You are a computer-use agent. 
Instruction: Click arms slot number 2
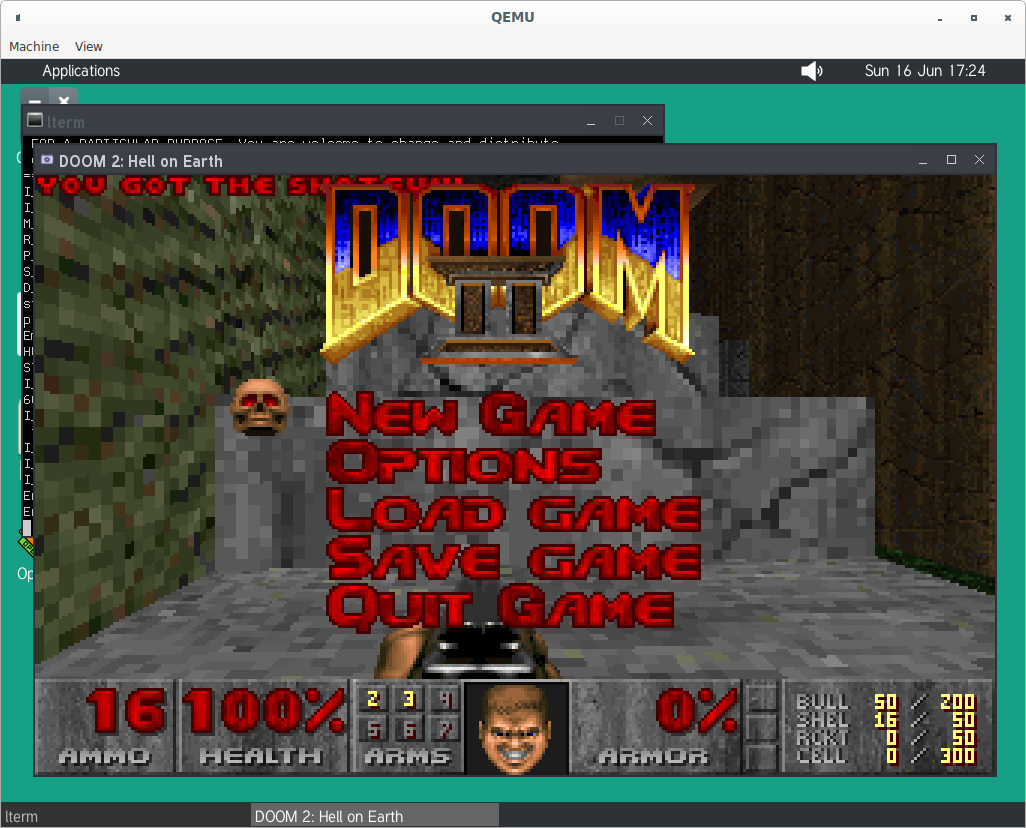point(374,700)
